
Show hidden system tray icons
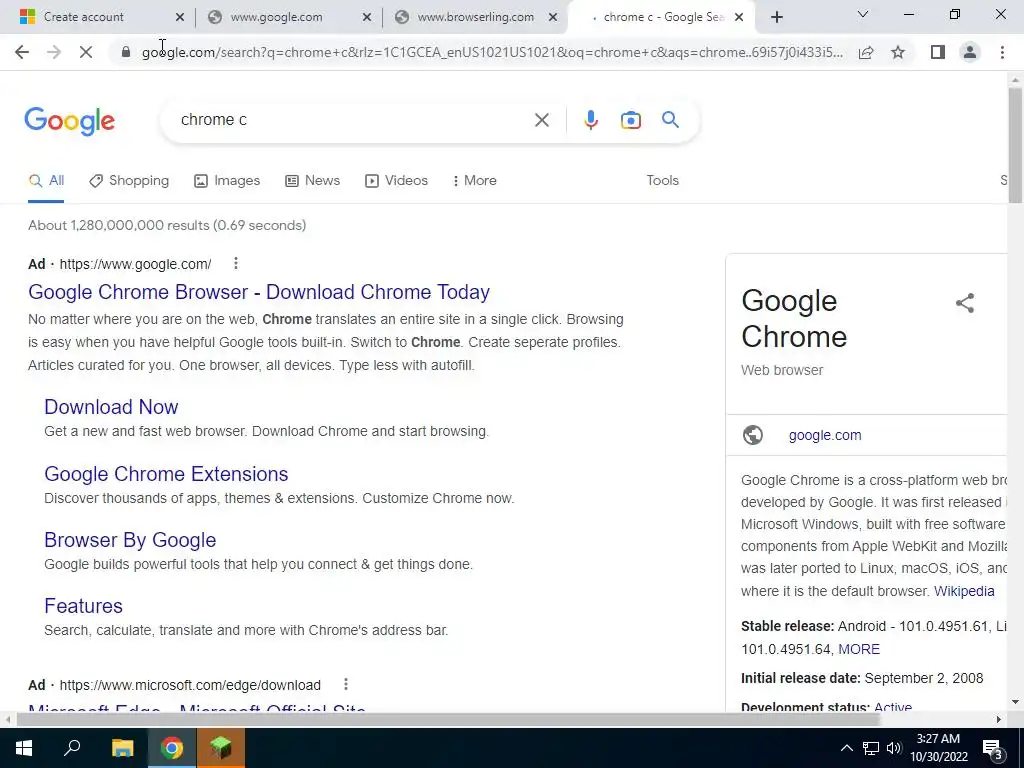click(x=846, y=748)
